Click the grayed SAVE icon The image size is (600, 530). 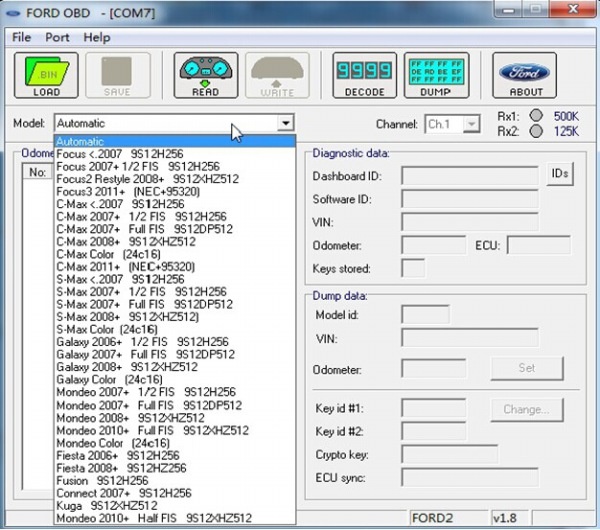(117, 75)
